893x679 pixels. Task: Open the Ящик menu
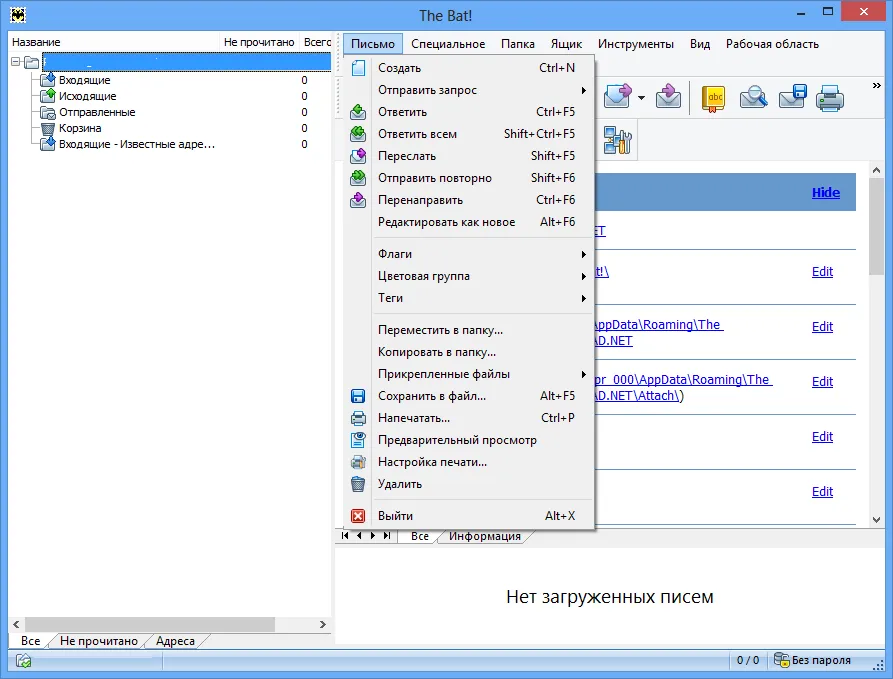click(566, 44)
